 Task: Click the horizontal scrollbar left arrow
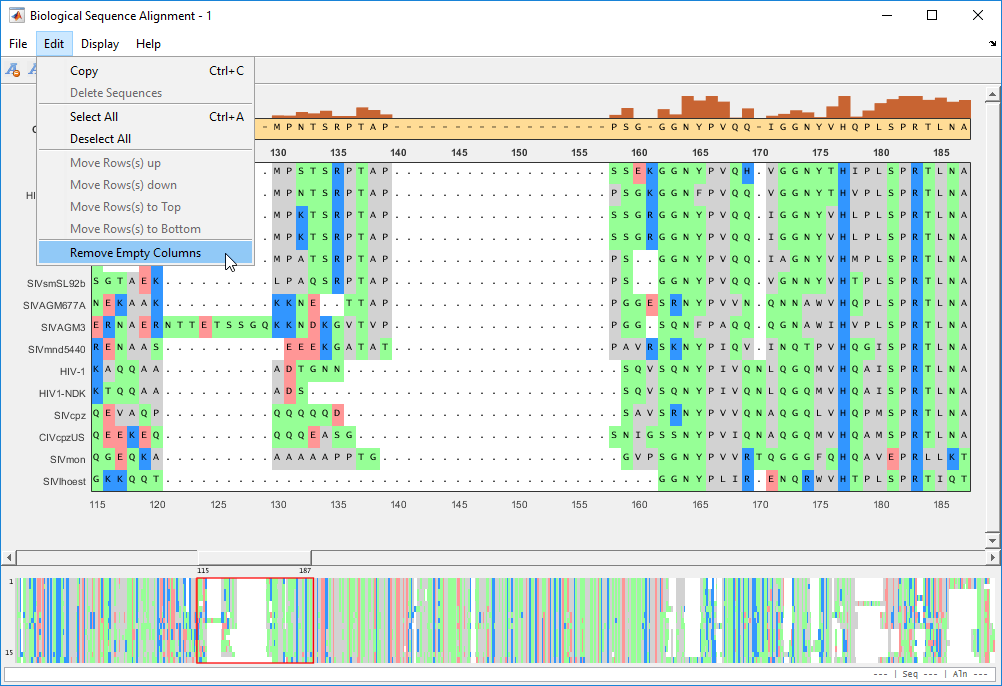[10, 557]
